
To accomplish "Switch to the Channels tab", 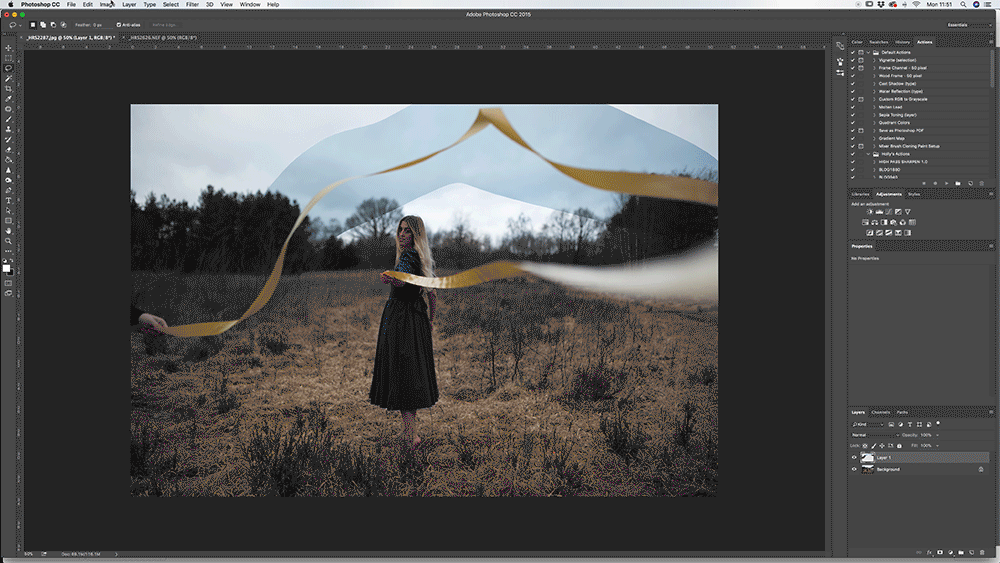I will (x=880, y=412).
